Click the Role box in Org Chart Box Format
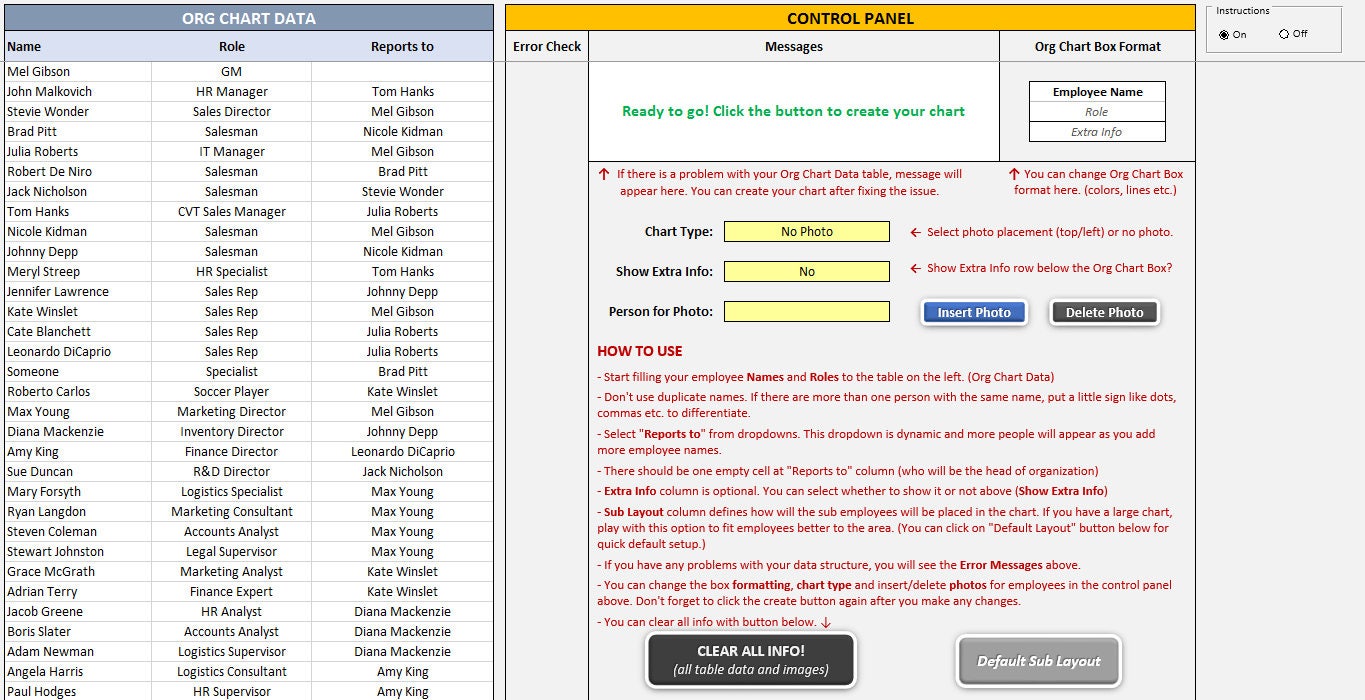This screenshot has height=700, width=1365. point(1097,111)
